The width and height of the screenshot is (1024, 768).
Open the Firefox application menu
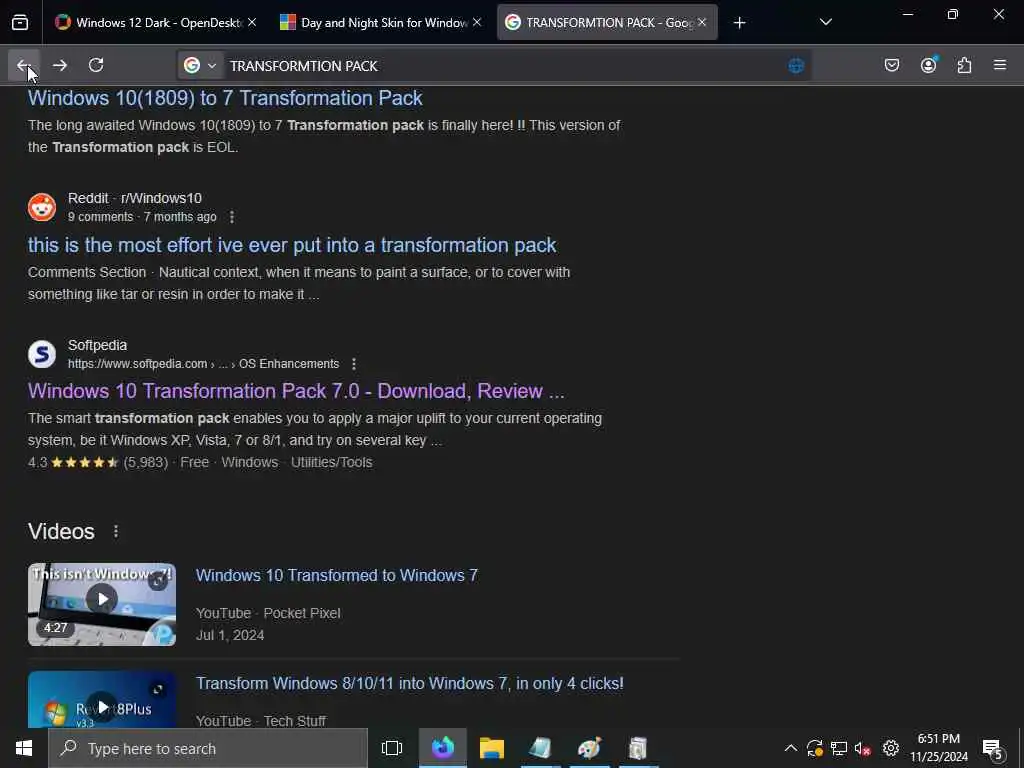1000,65
